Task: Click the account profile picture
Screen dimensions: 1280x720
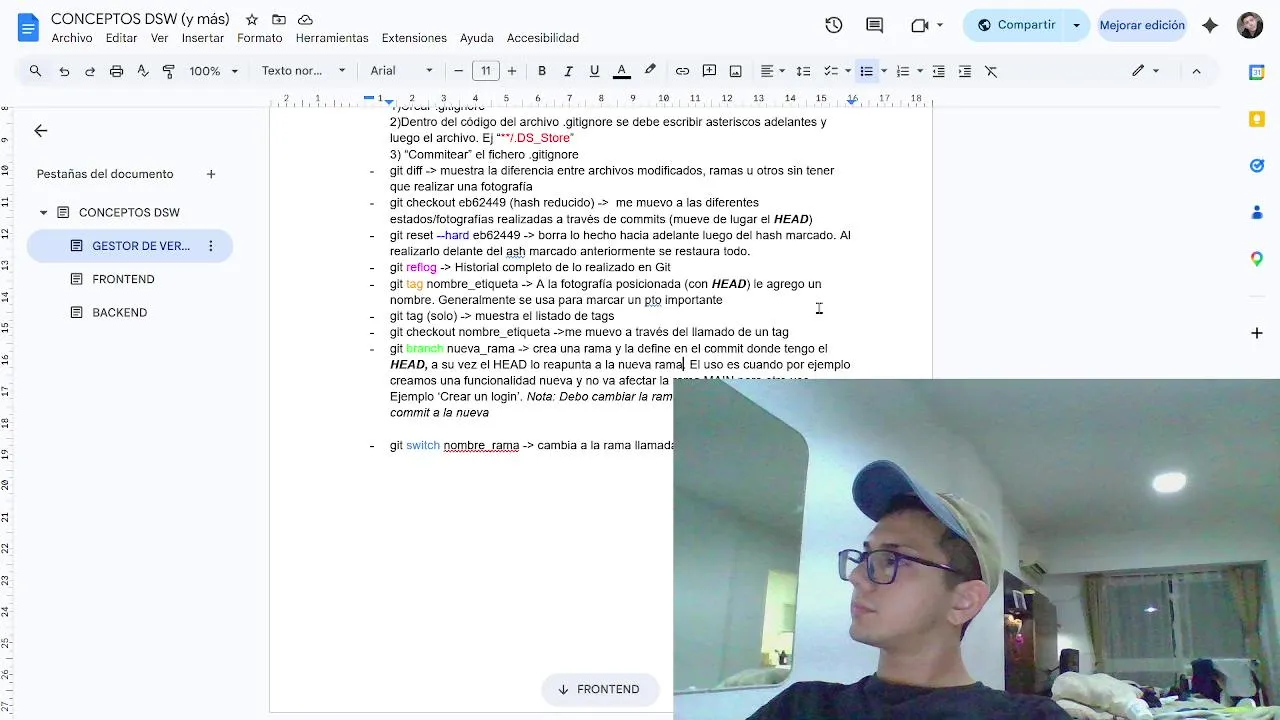Action: click(1250, 25)
